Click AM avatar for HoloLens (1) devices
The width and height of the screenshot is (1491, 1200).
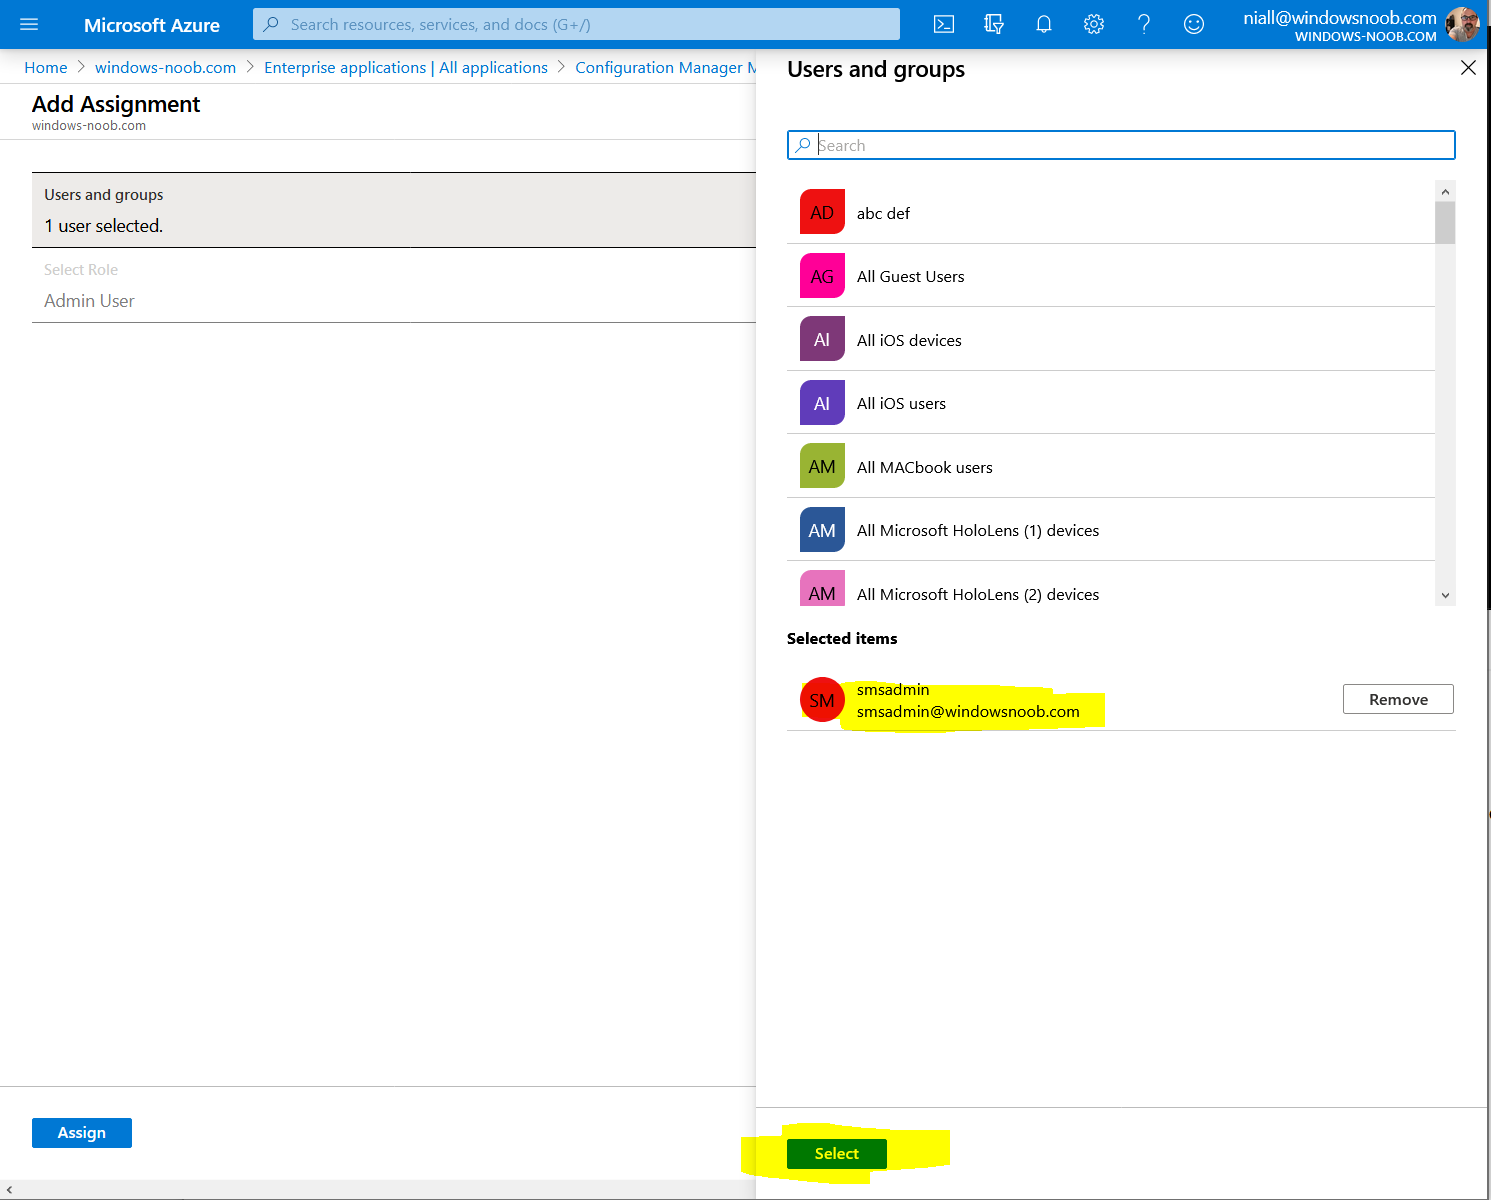[822, 530]
